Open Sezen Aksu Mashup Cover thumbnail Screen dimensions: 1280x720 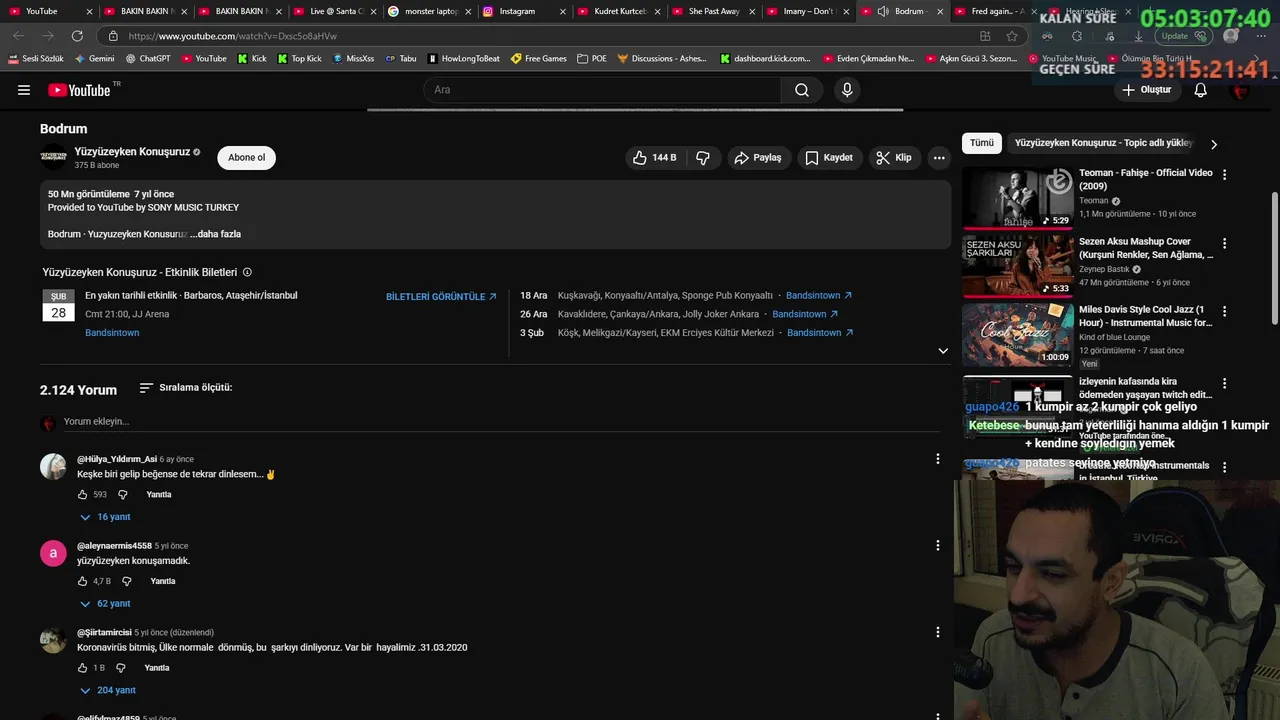1018,266
